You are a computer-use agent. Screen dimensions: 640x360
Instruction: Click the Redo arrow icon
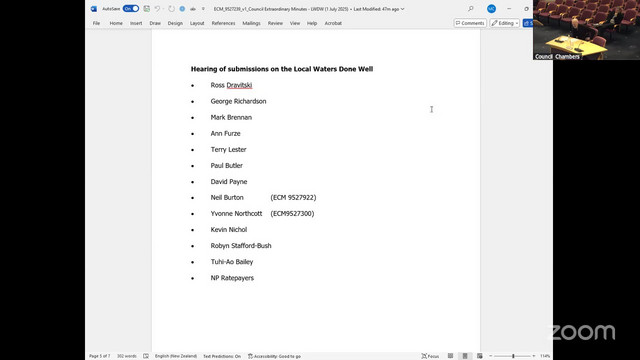coord(171,9)
